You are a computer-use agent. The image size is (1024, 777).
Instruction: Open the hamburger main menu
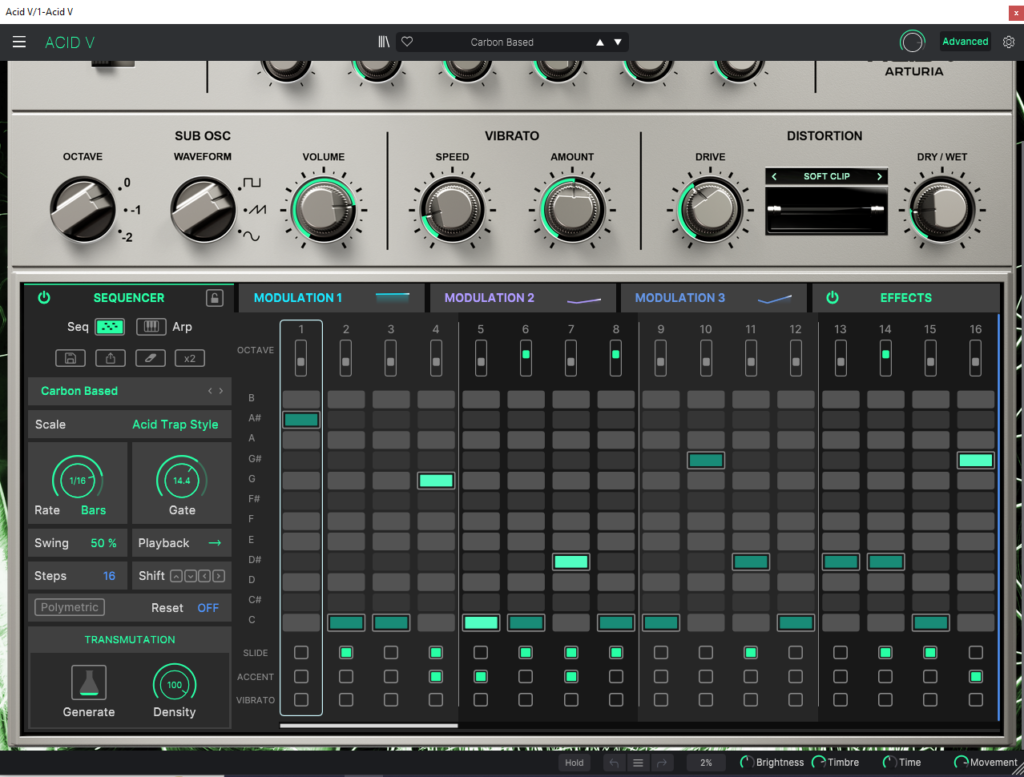point(19,42)
